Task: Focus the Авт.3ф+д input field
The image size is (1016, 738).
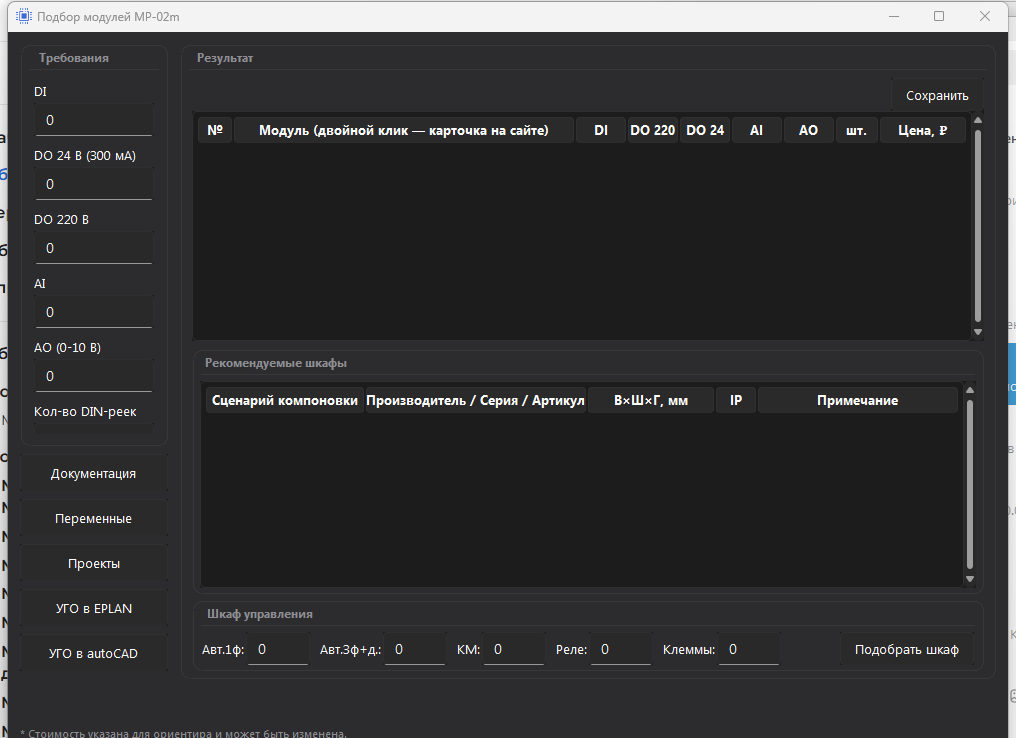Action: point(415,649)
